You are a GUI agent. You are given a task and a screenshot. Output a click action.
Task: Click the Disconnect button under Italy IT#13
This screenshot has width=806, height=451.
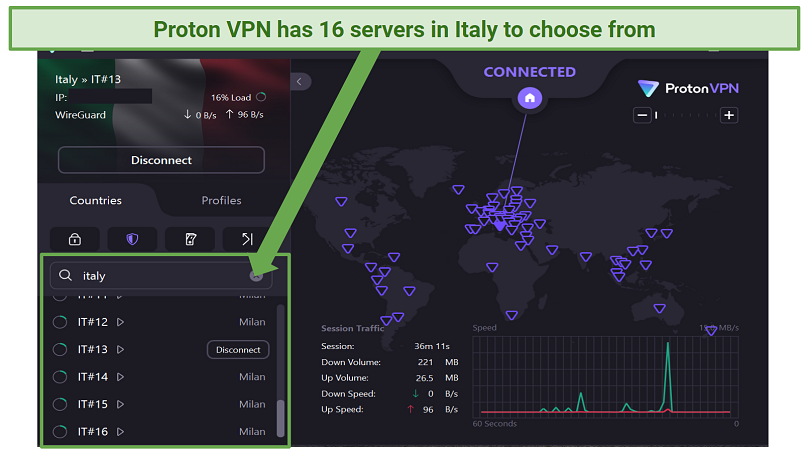coord(161,160)
